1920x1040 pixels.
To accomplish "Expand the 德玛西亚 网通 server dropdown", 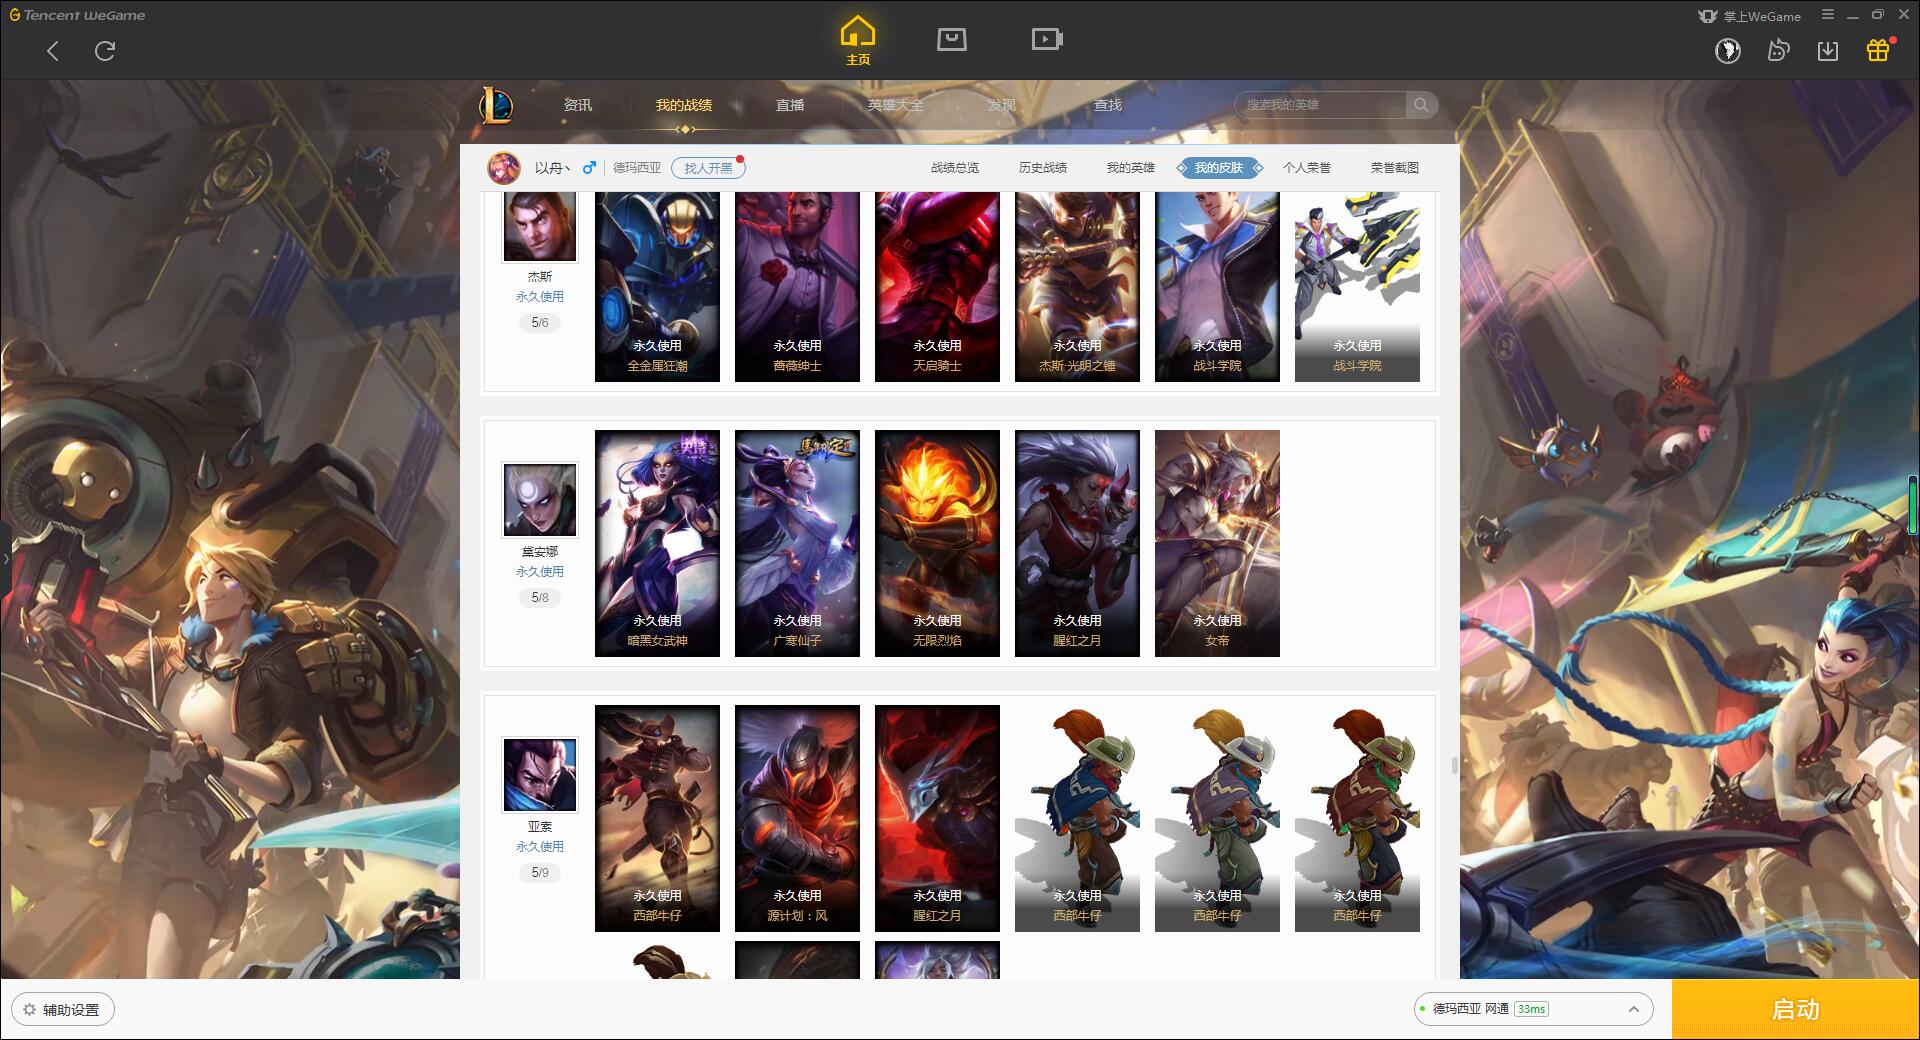I will click(x=1533, y=1009).
